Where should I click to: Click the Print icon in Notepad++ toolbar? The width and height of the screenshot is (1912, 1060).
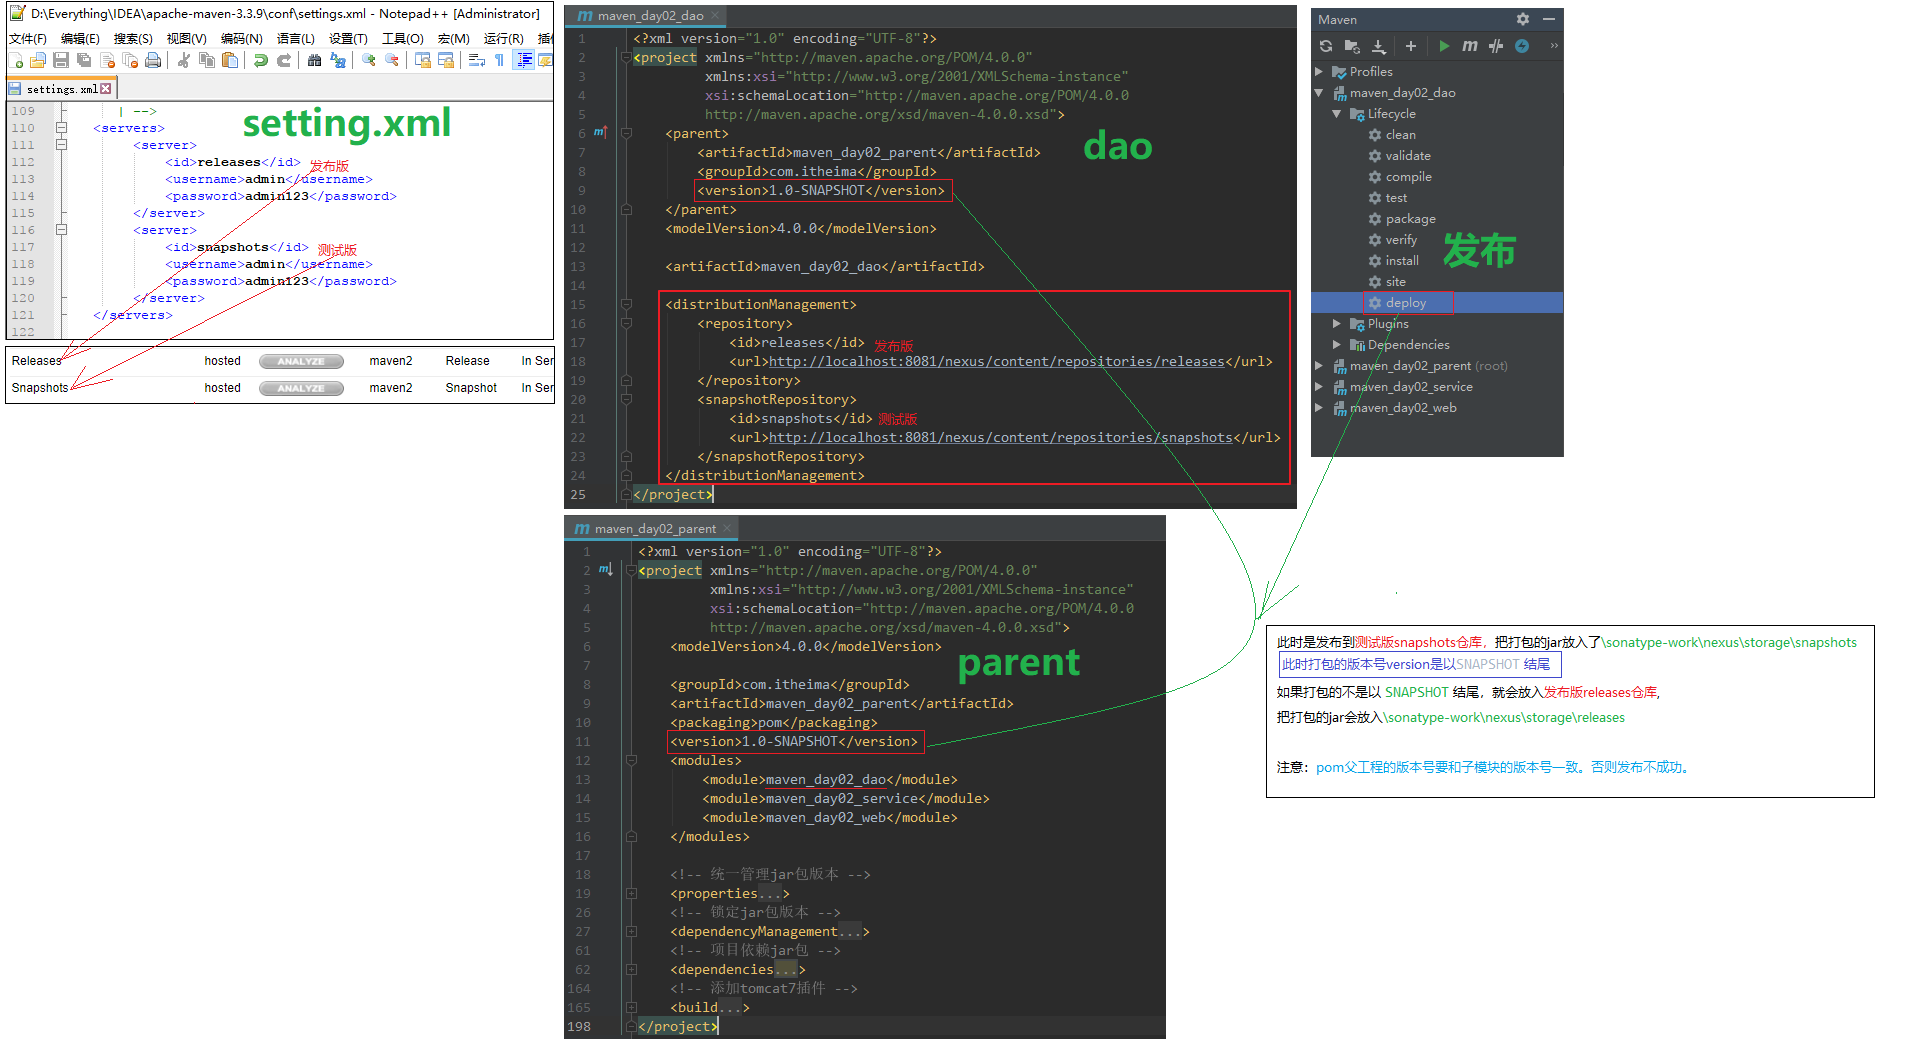coord(153,60)
